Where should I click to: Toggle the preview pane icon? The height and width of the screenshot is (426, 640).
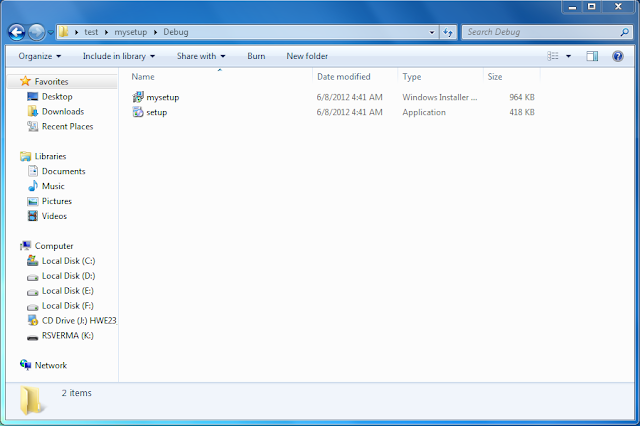[592, 56]
